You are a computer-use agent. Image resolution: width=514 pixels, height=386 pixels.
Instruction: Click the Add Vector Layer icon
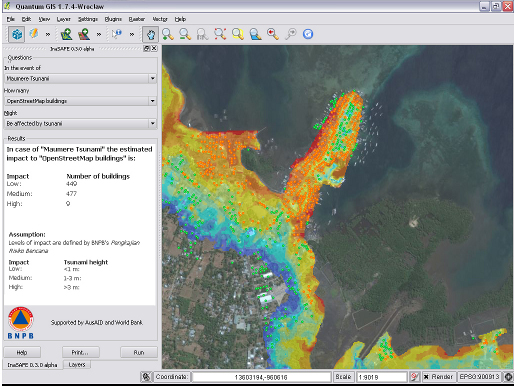[66, 34]
